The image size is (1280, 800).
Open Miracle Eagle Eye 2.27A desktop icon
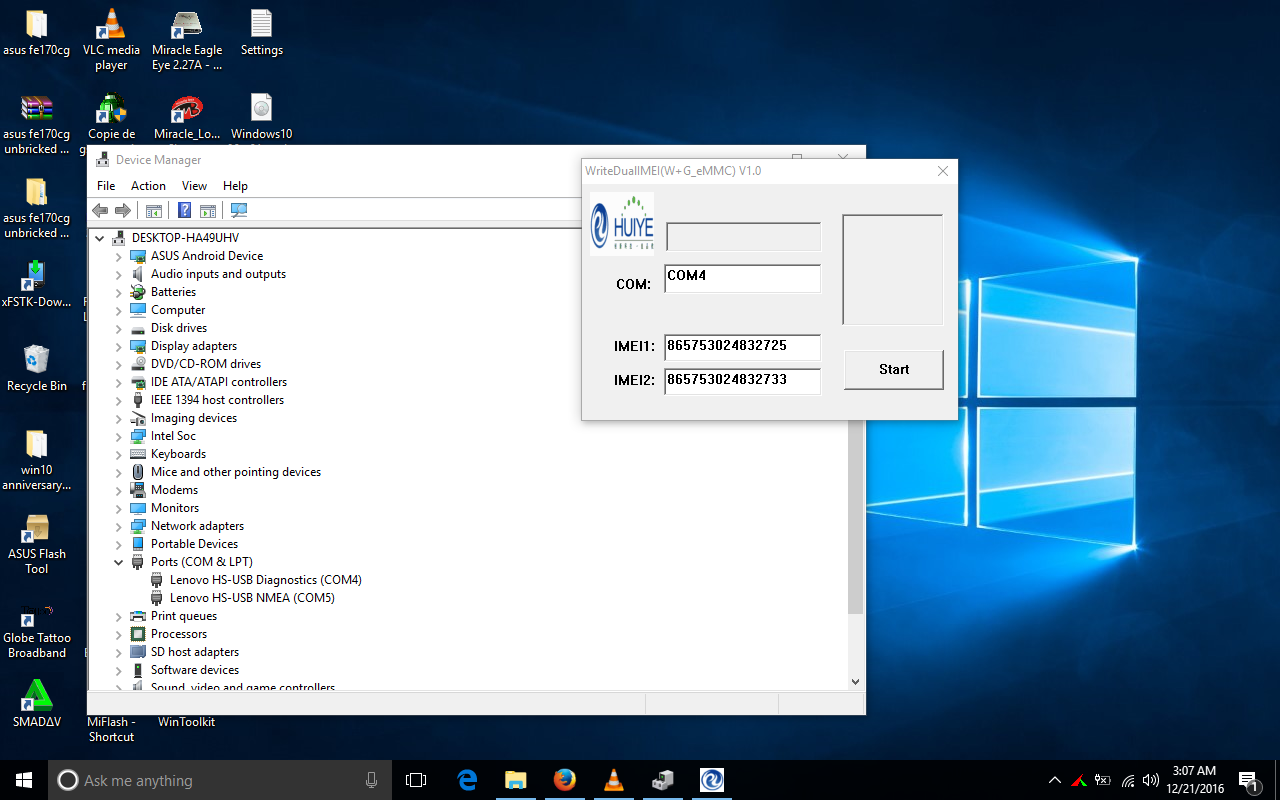(187, 40)
